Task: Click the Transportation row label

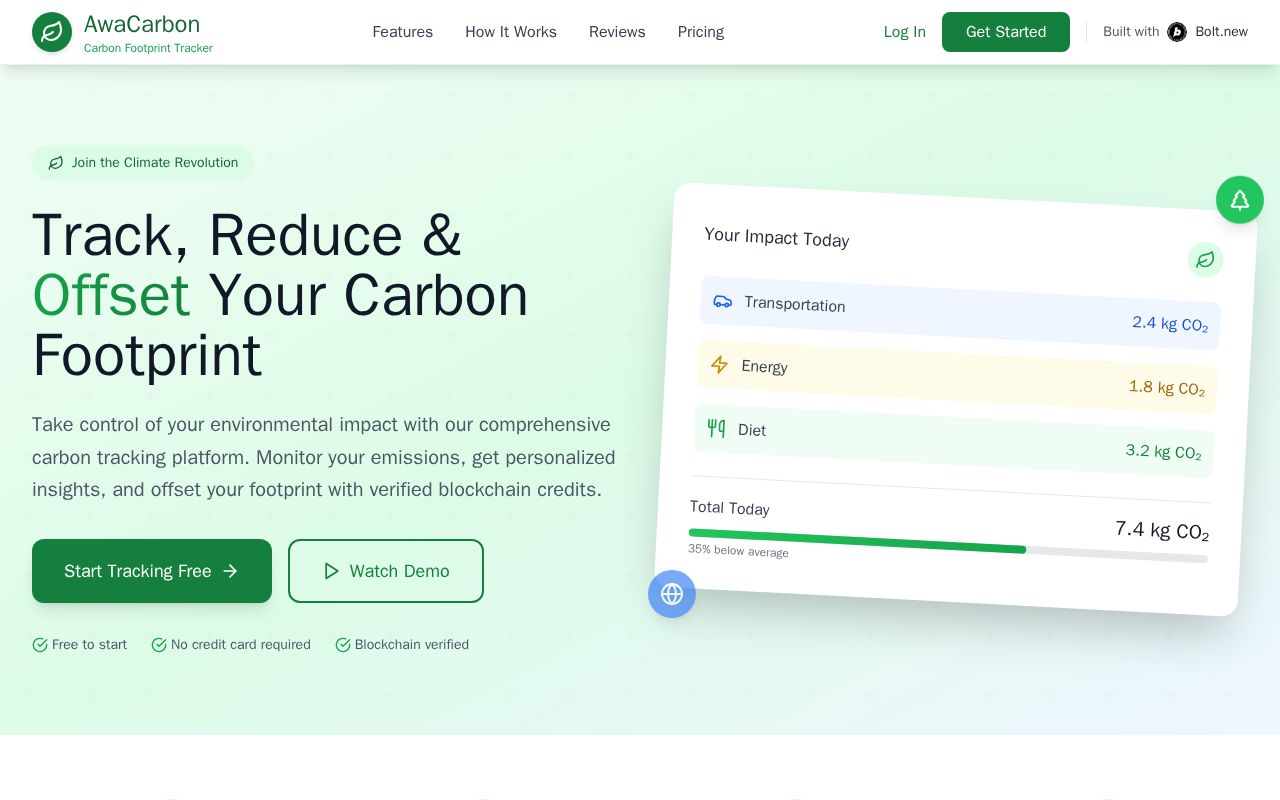Action: (795, 304)
